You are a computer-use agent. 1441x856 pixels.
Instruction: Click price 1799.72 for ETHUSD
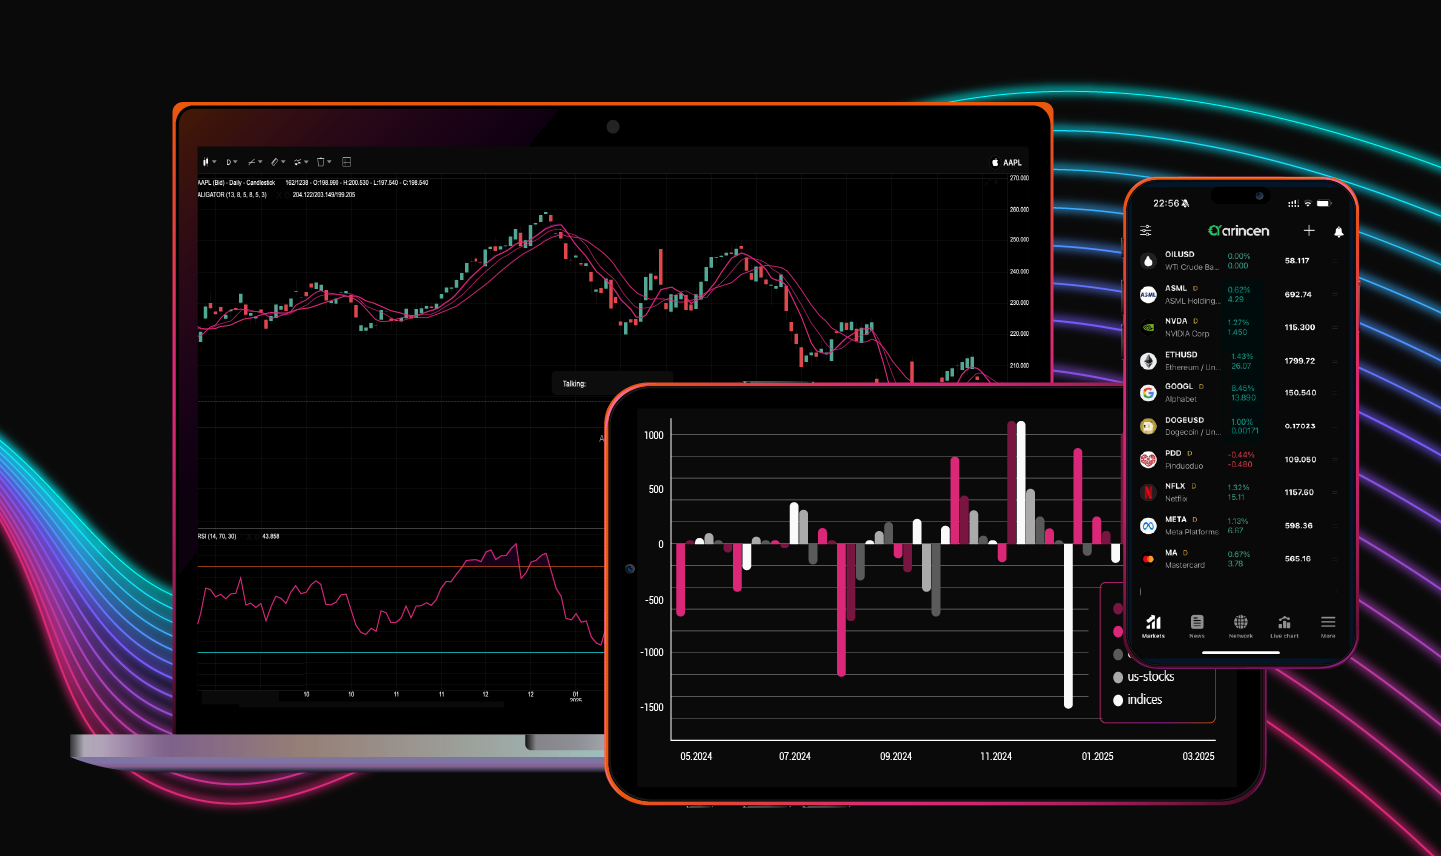pos(1300,361)
